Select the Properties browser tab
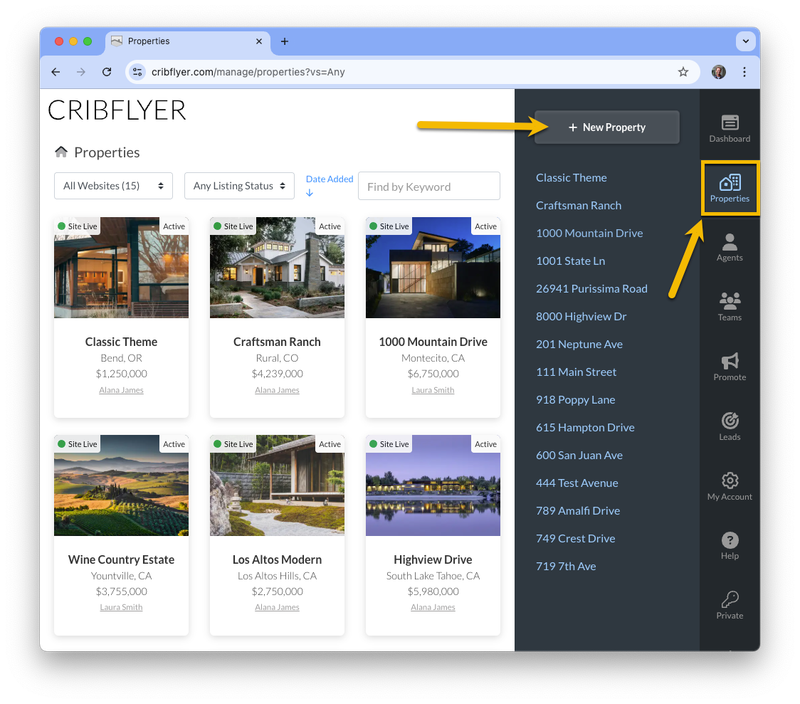The height and width of the screenshot is (704, 800). 188,41
